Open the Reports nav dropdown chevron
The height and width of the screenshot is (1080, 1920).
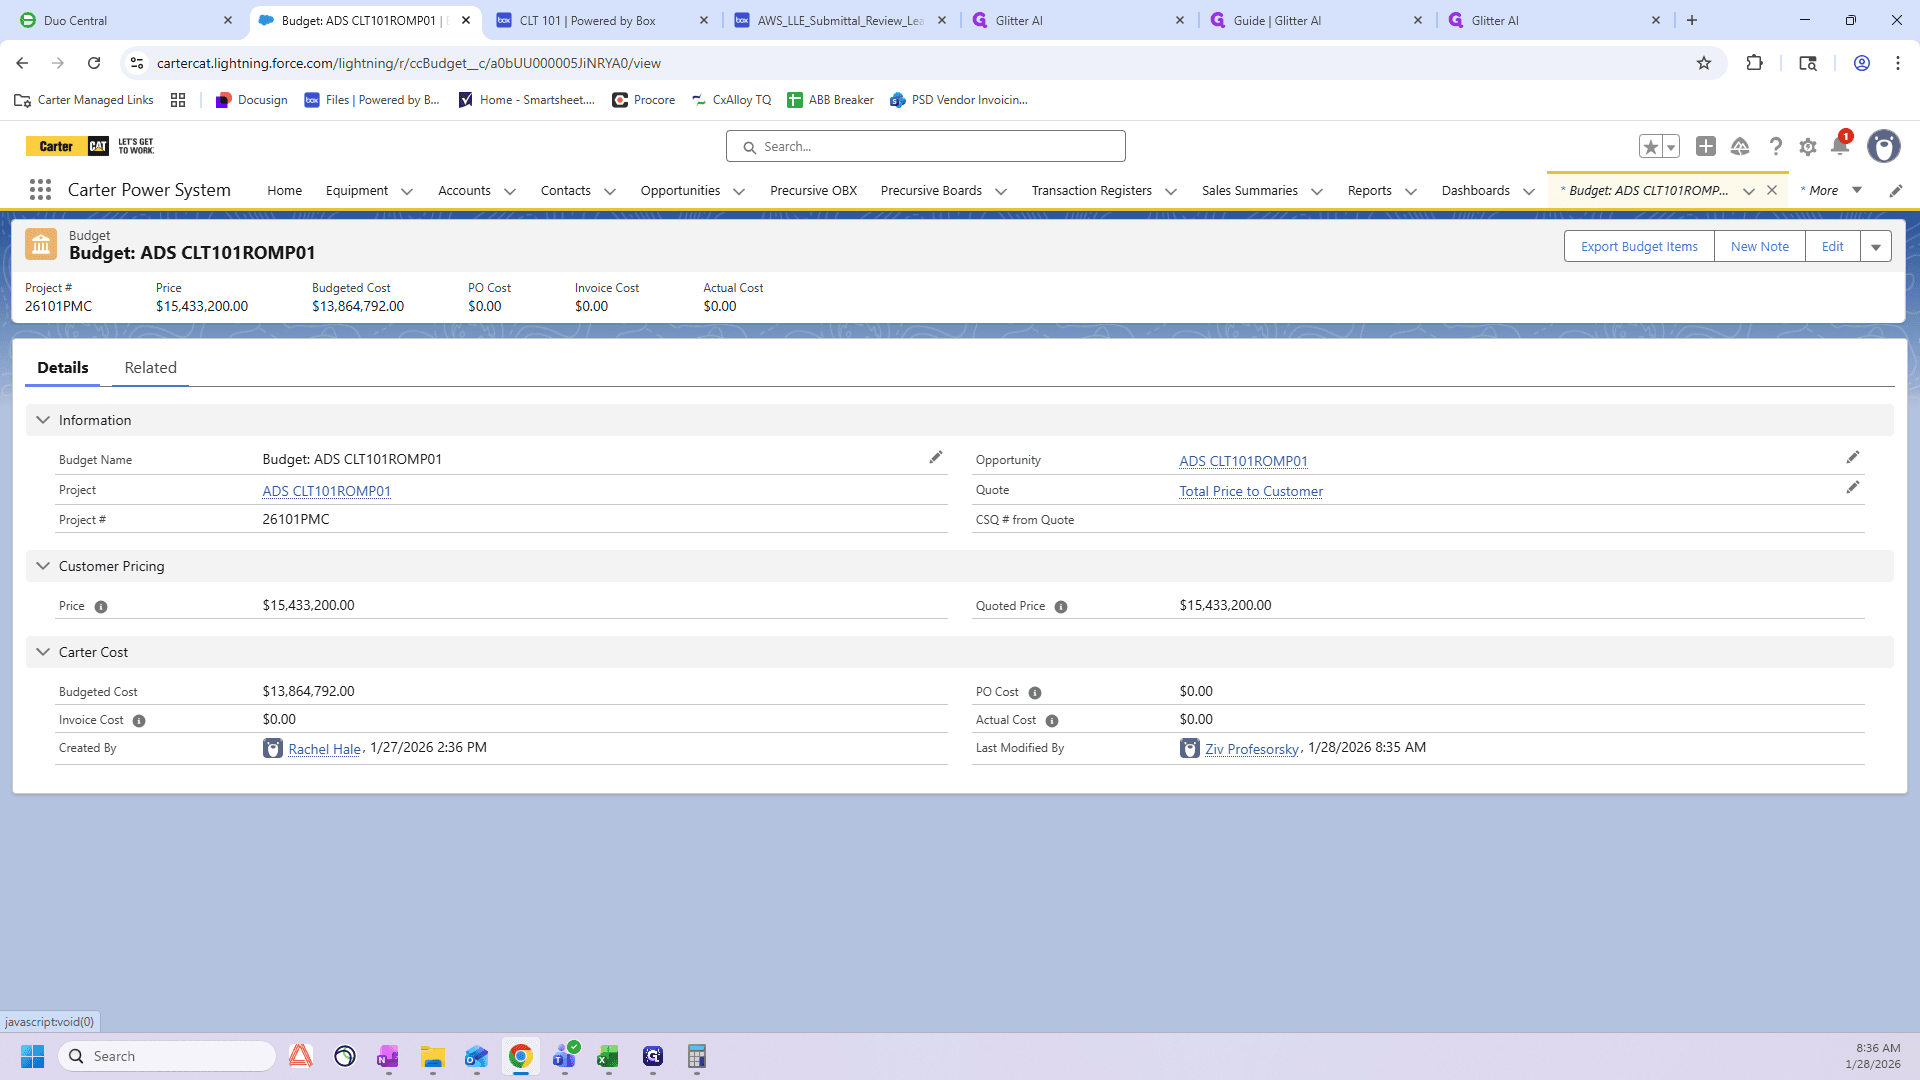click(1411, 191)
